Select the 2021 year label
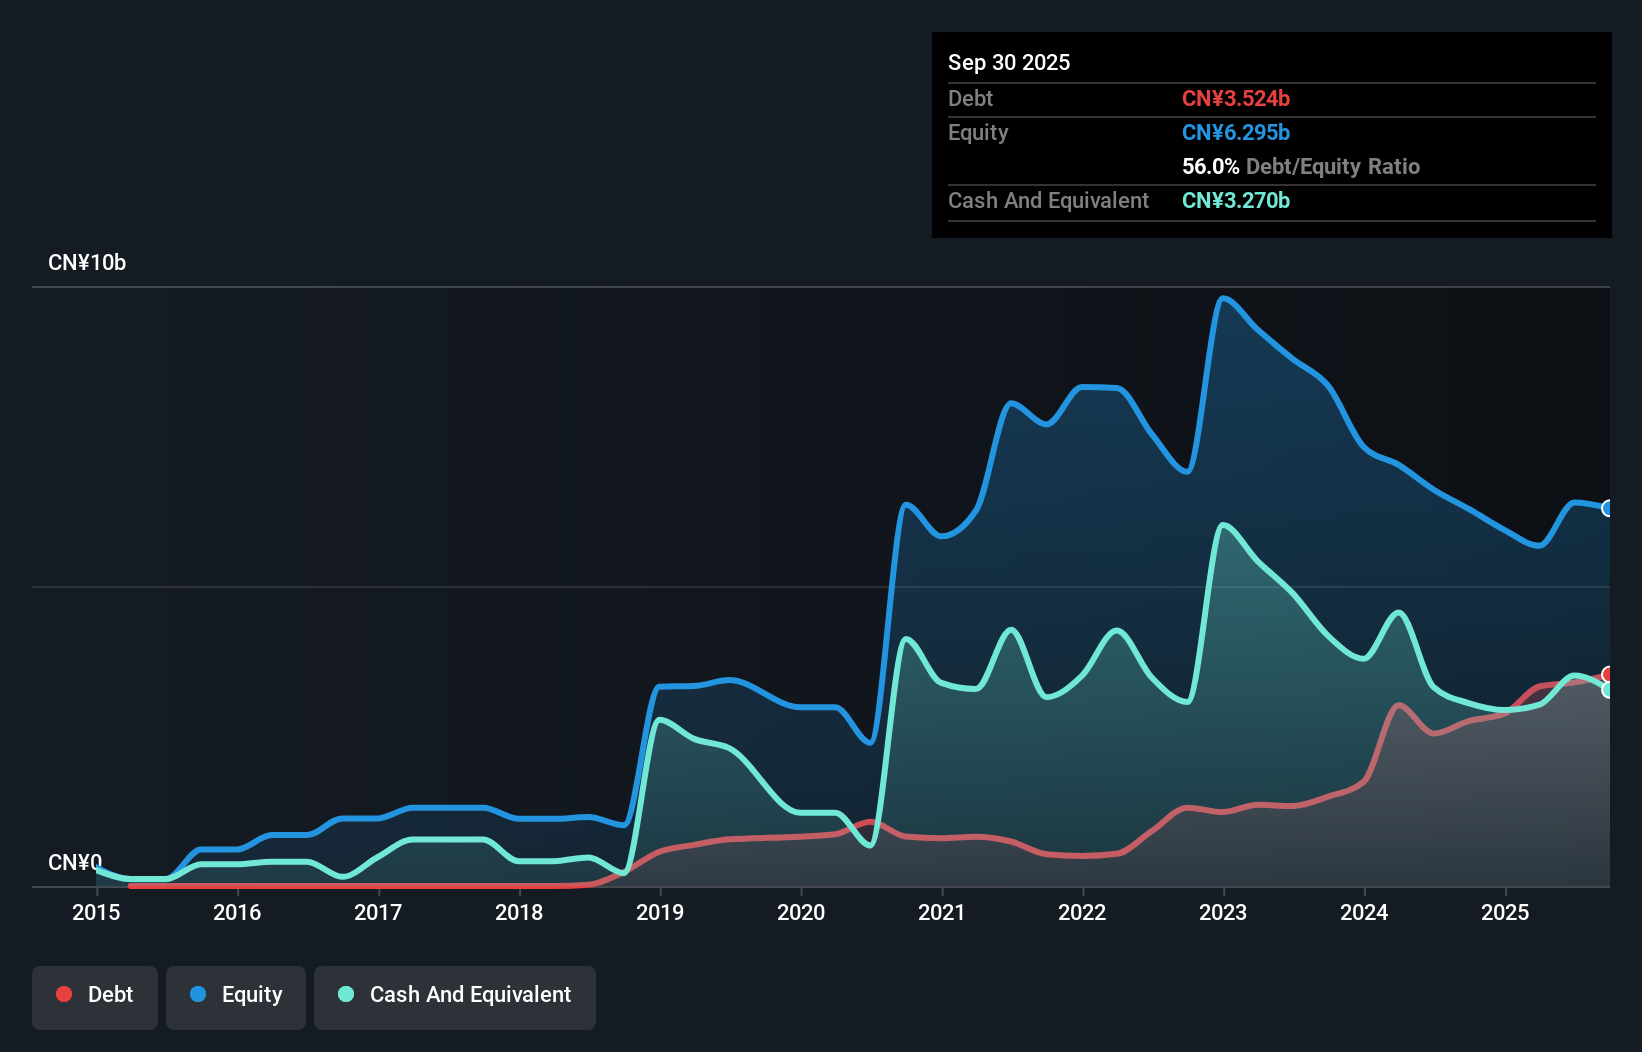 pos(942,913)
